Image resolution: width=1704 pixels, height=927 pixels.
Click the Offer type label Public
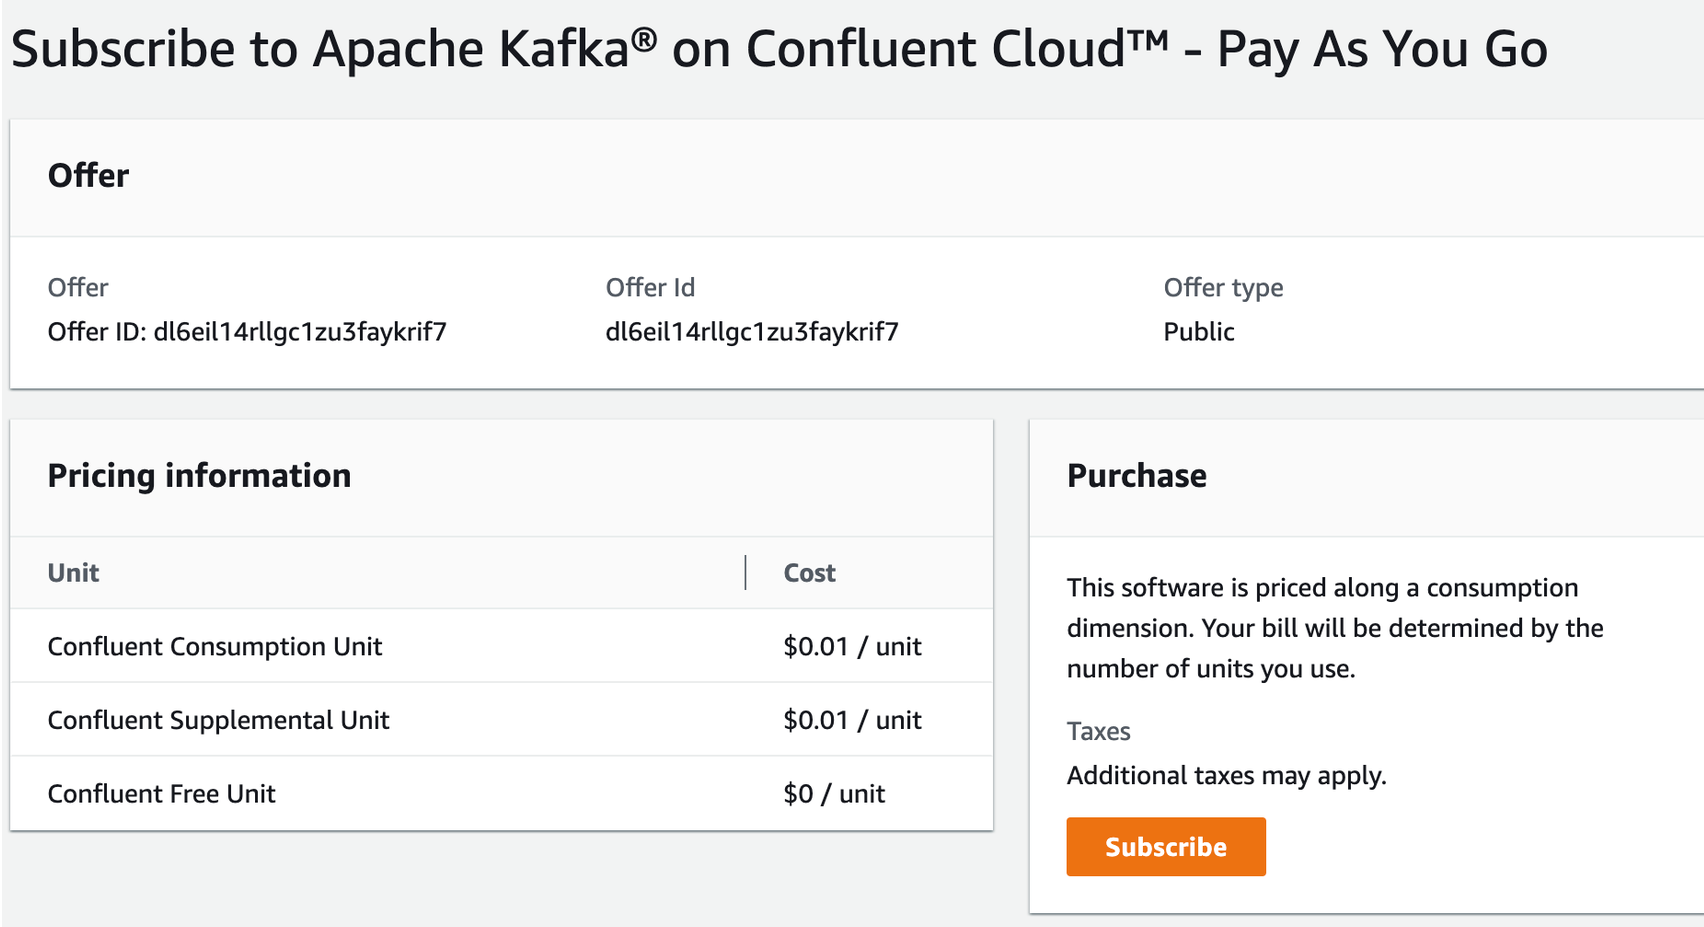(x=1199, y=331)
